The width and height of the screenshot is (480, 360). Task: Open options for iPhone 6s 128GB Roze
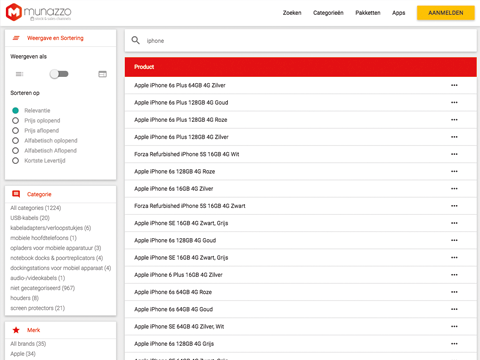454,171
